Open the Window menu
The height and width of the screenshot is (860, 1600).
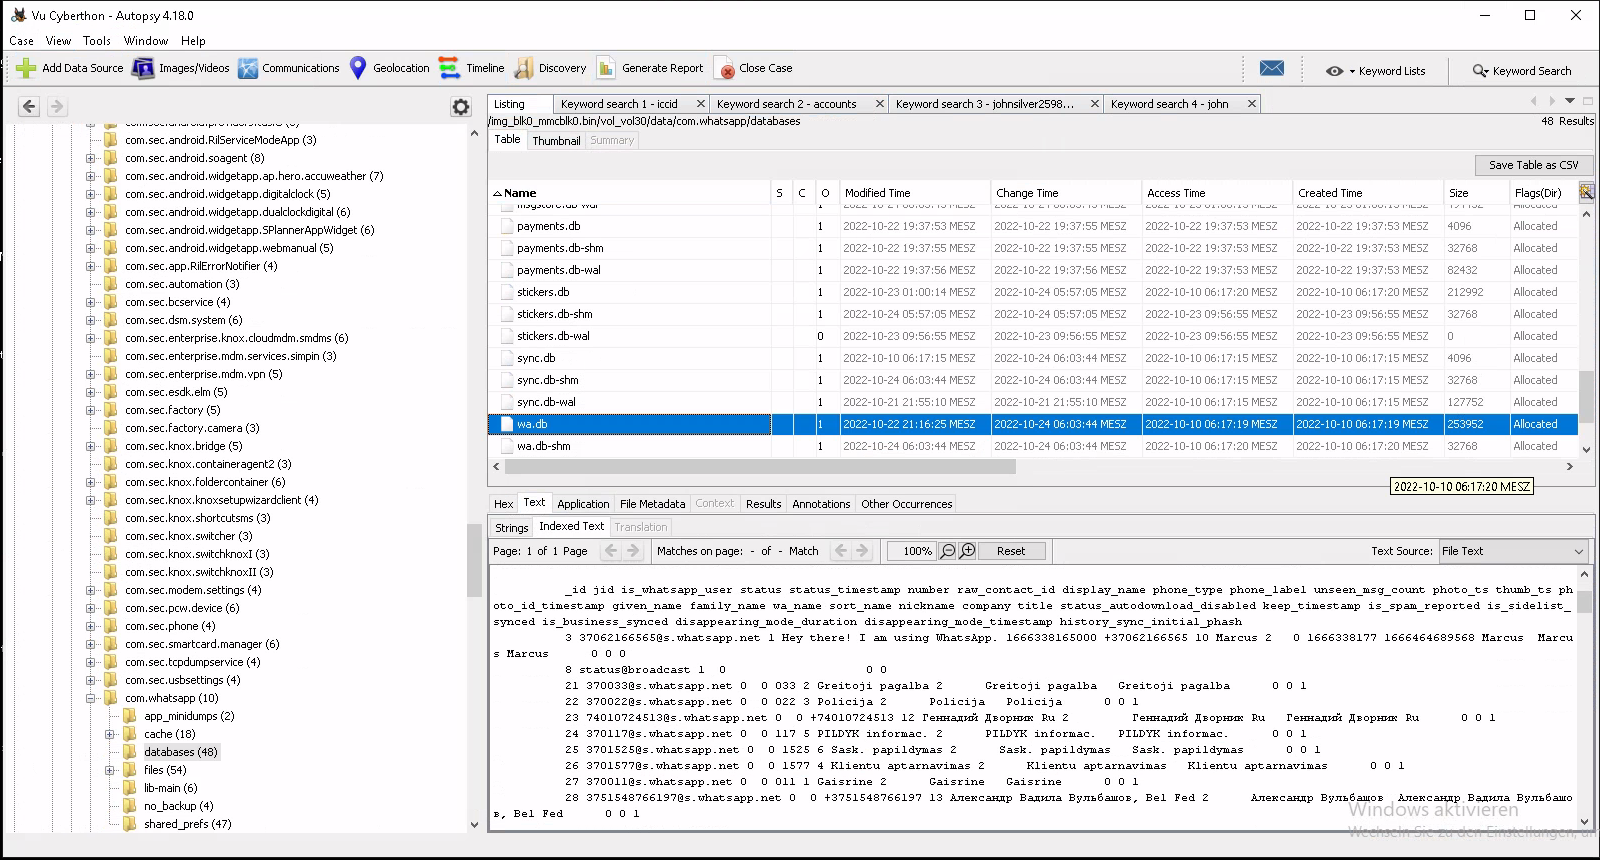(x=146, y=41)
